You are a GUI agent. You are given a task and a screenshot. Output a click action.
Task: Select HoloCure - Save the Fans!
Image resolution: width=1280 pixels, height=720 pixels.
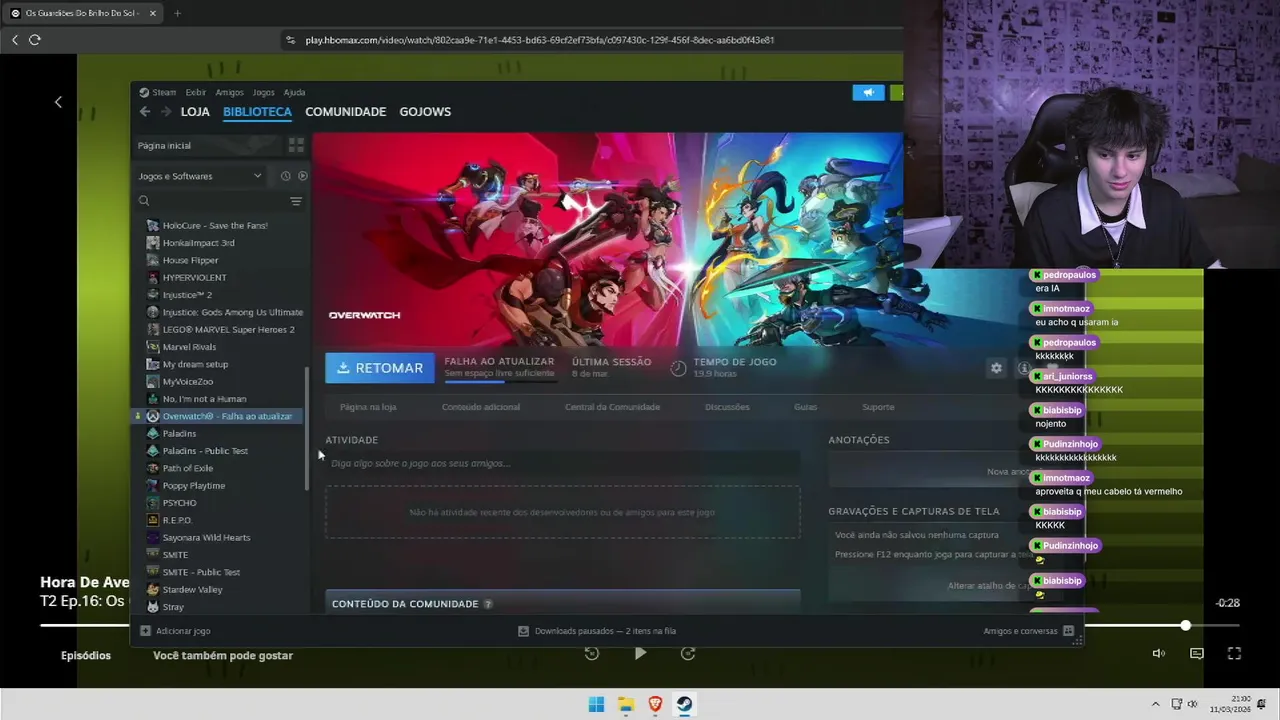(x=215, y=226)
